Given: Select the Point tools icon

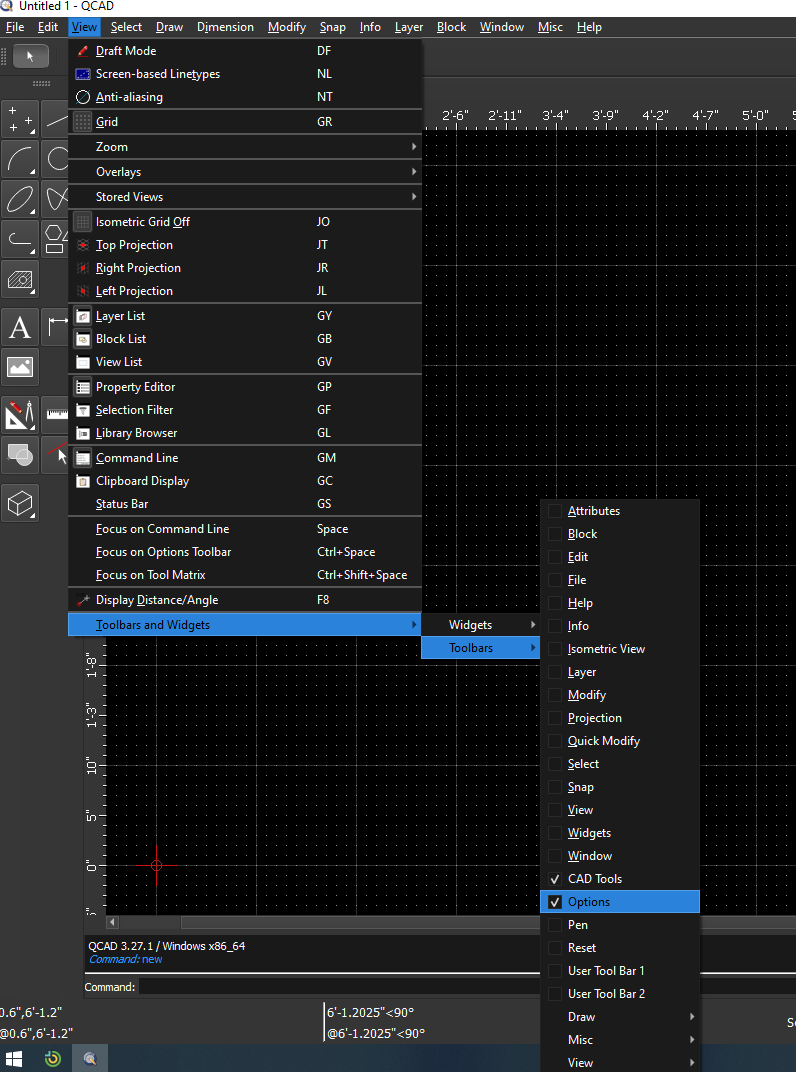Looking at the screenshot, I should [20, 120].
